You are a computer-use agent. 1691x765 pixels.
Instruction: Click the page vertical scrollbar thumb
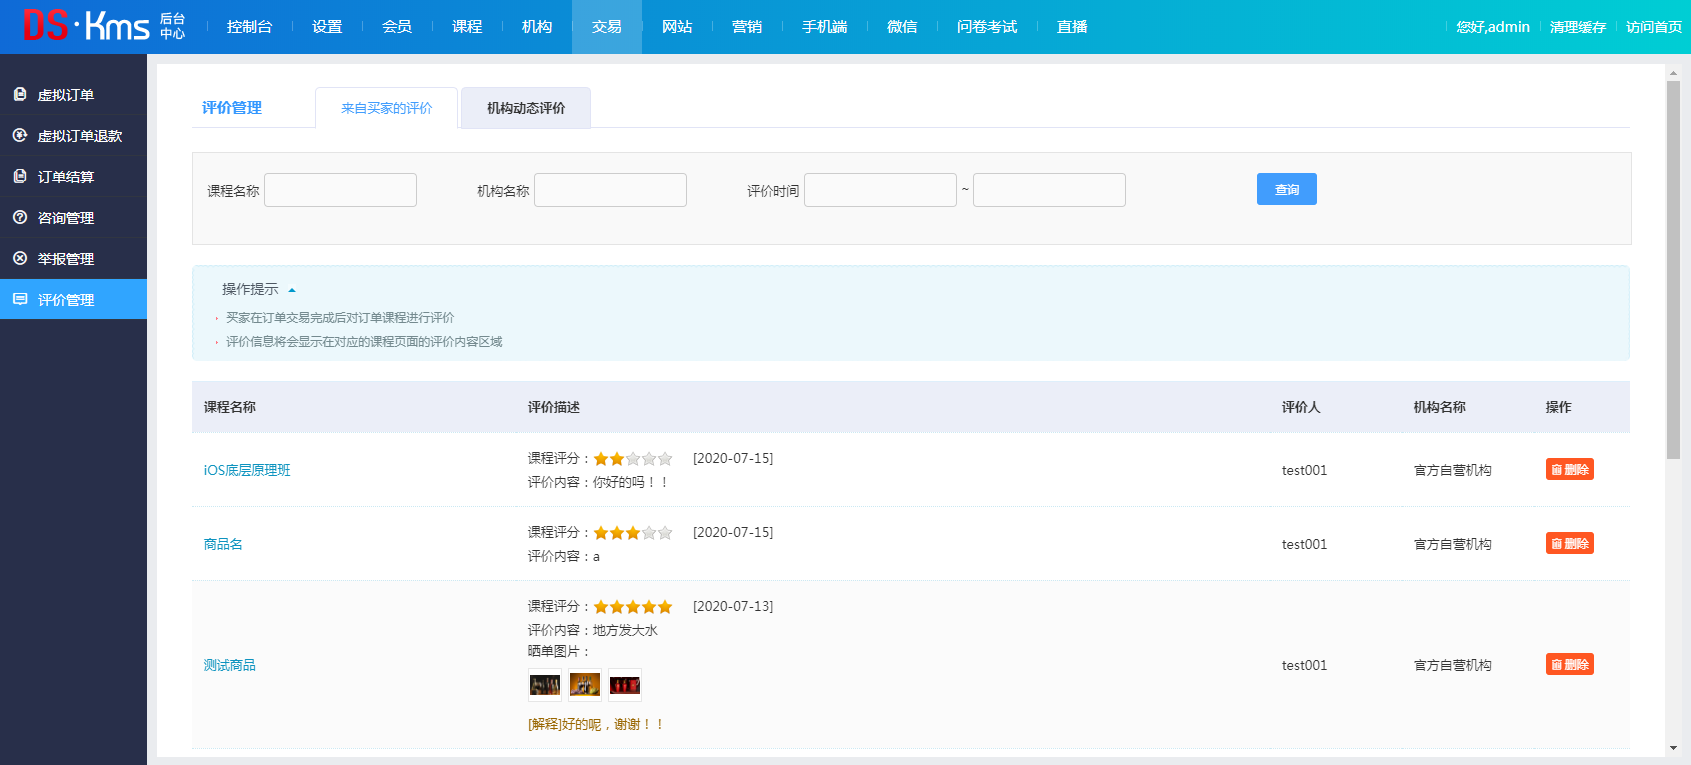pos(1673,270)
